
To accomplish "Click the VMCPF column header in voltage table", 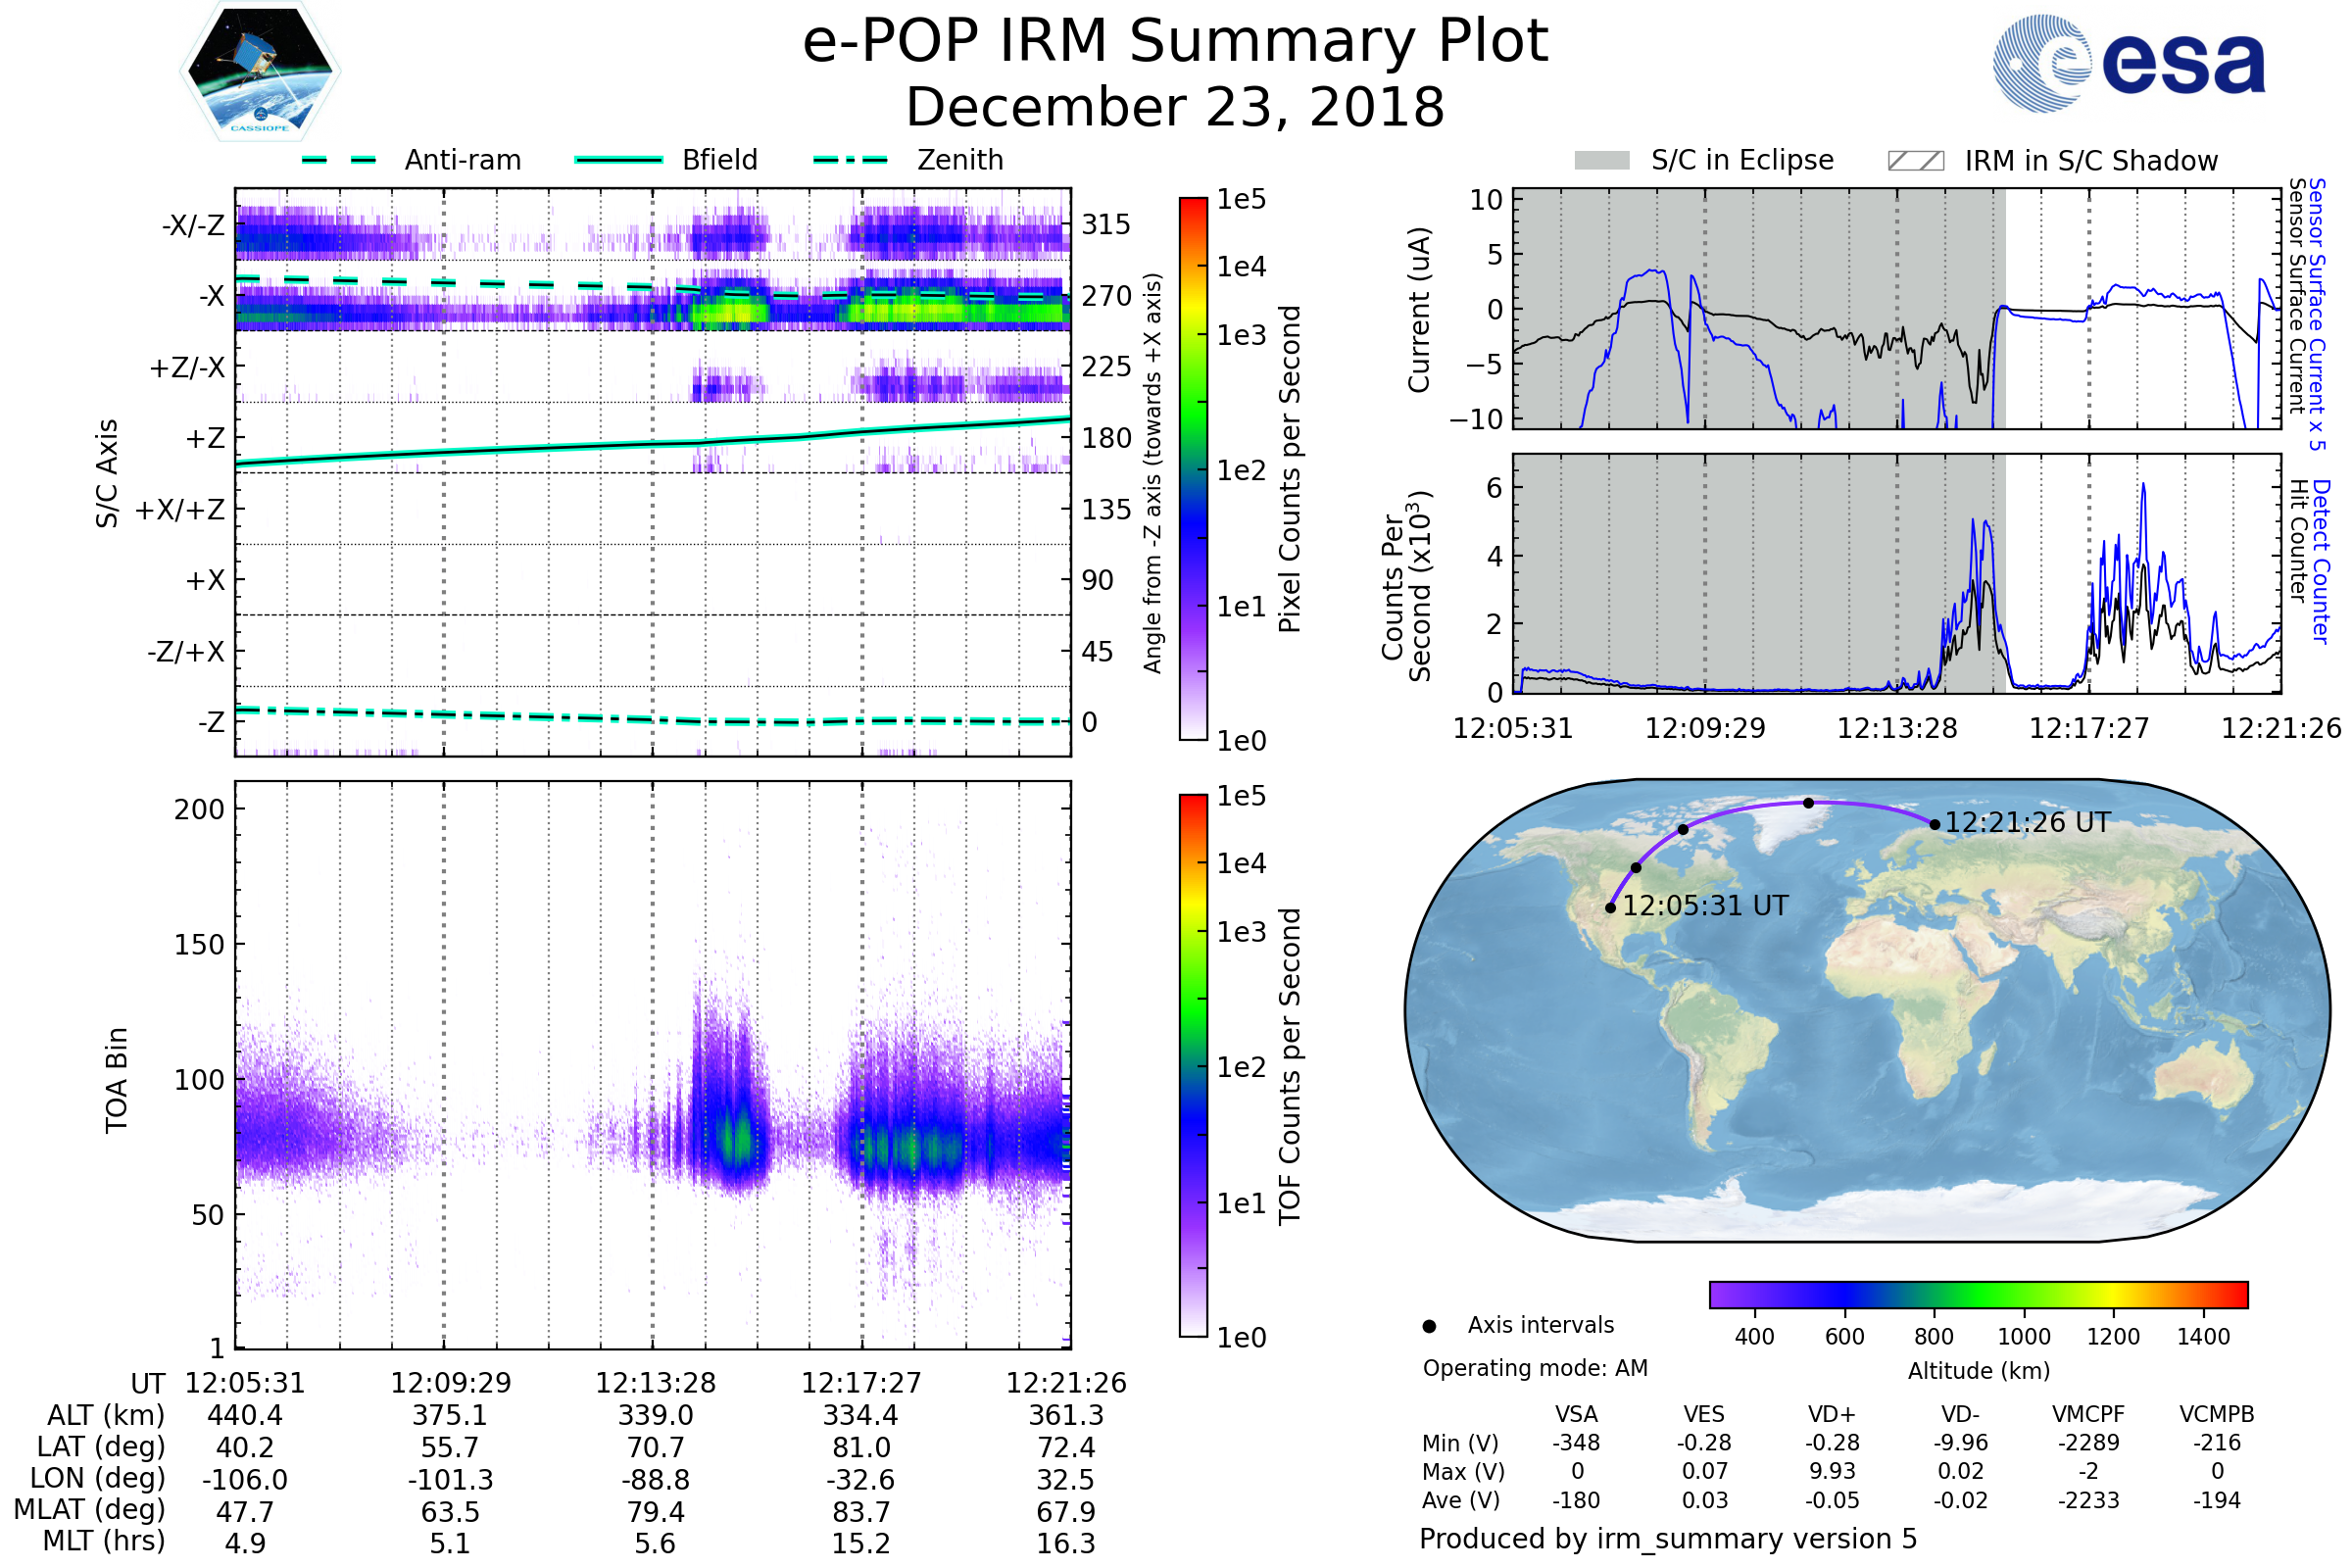I will click(2088, 1414).
